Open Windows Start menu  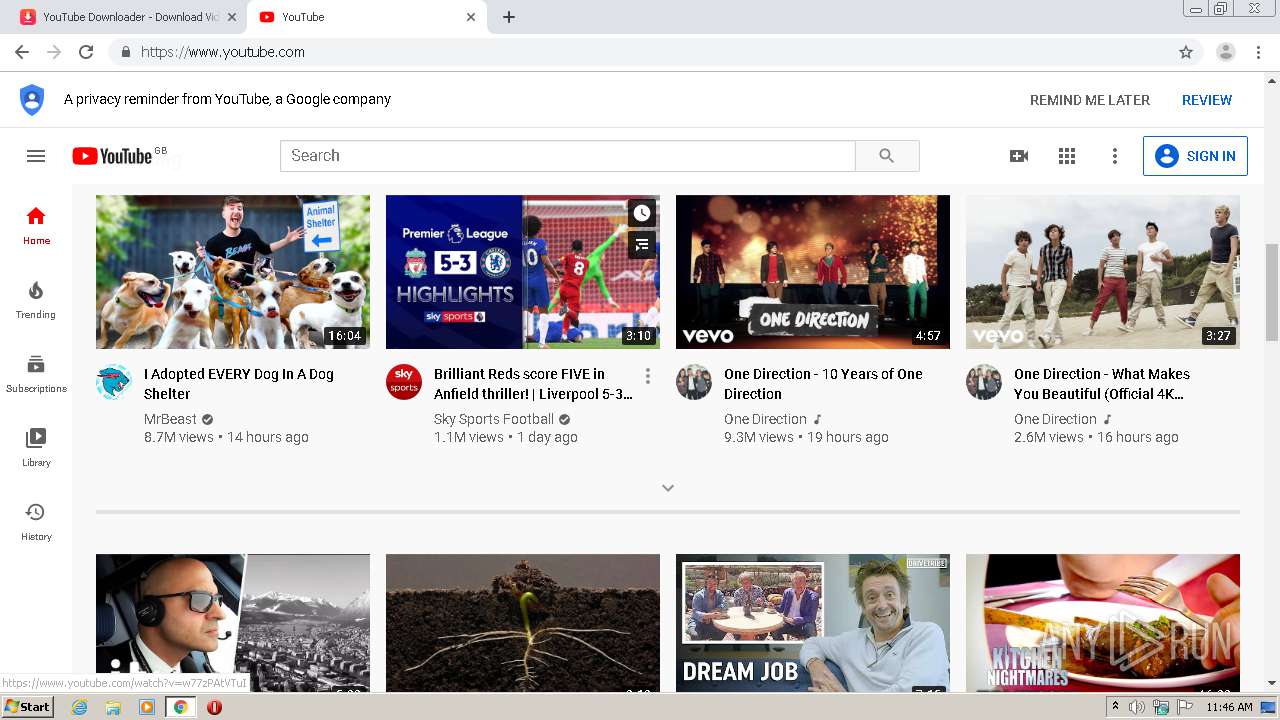pyautogui.click(x=28, y=707)
